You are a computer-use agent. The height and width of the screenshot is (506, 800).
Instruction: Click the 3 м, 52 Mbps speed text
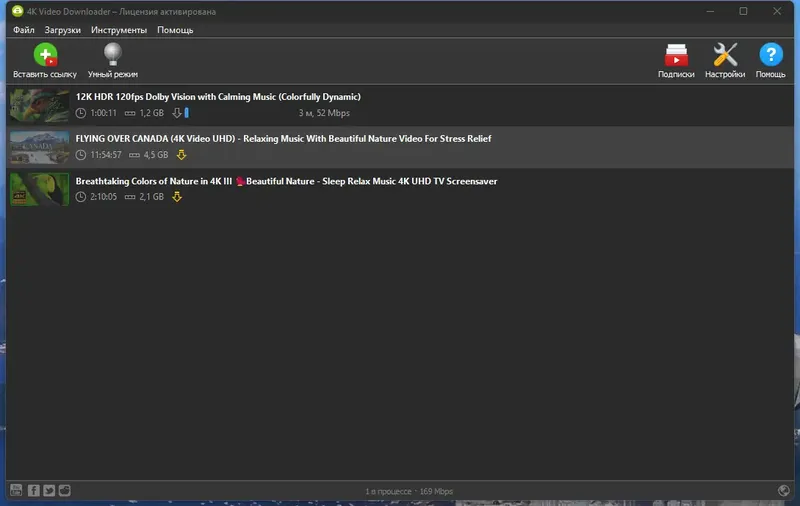(x=324, y=113)
